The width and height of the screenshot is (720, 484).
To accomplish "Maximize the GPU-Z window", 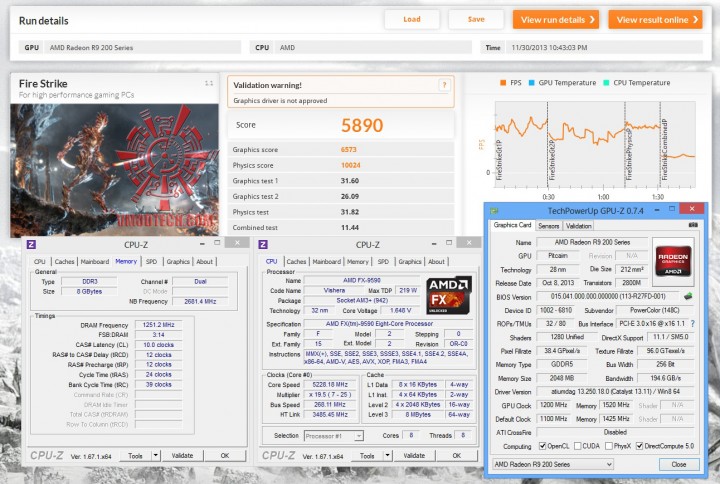I will tap(672, 209).
